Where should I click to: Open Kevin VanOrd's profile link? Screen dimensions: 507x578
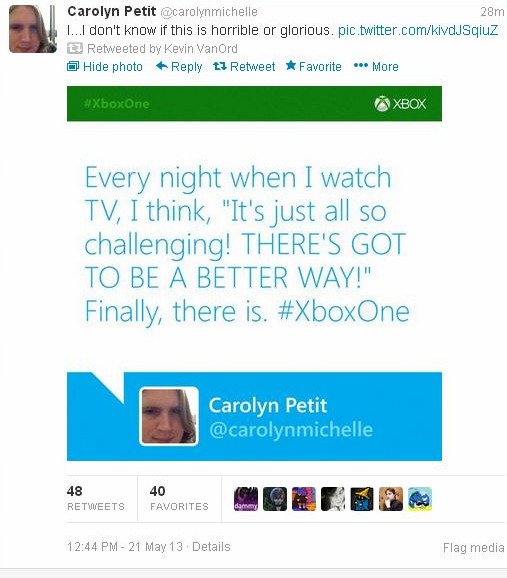click(x=201, y=48)
